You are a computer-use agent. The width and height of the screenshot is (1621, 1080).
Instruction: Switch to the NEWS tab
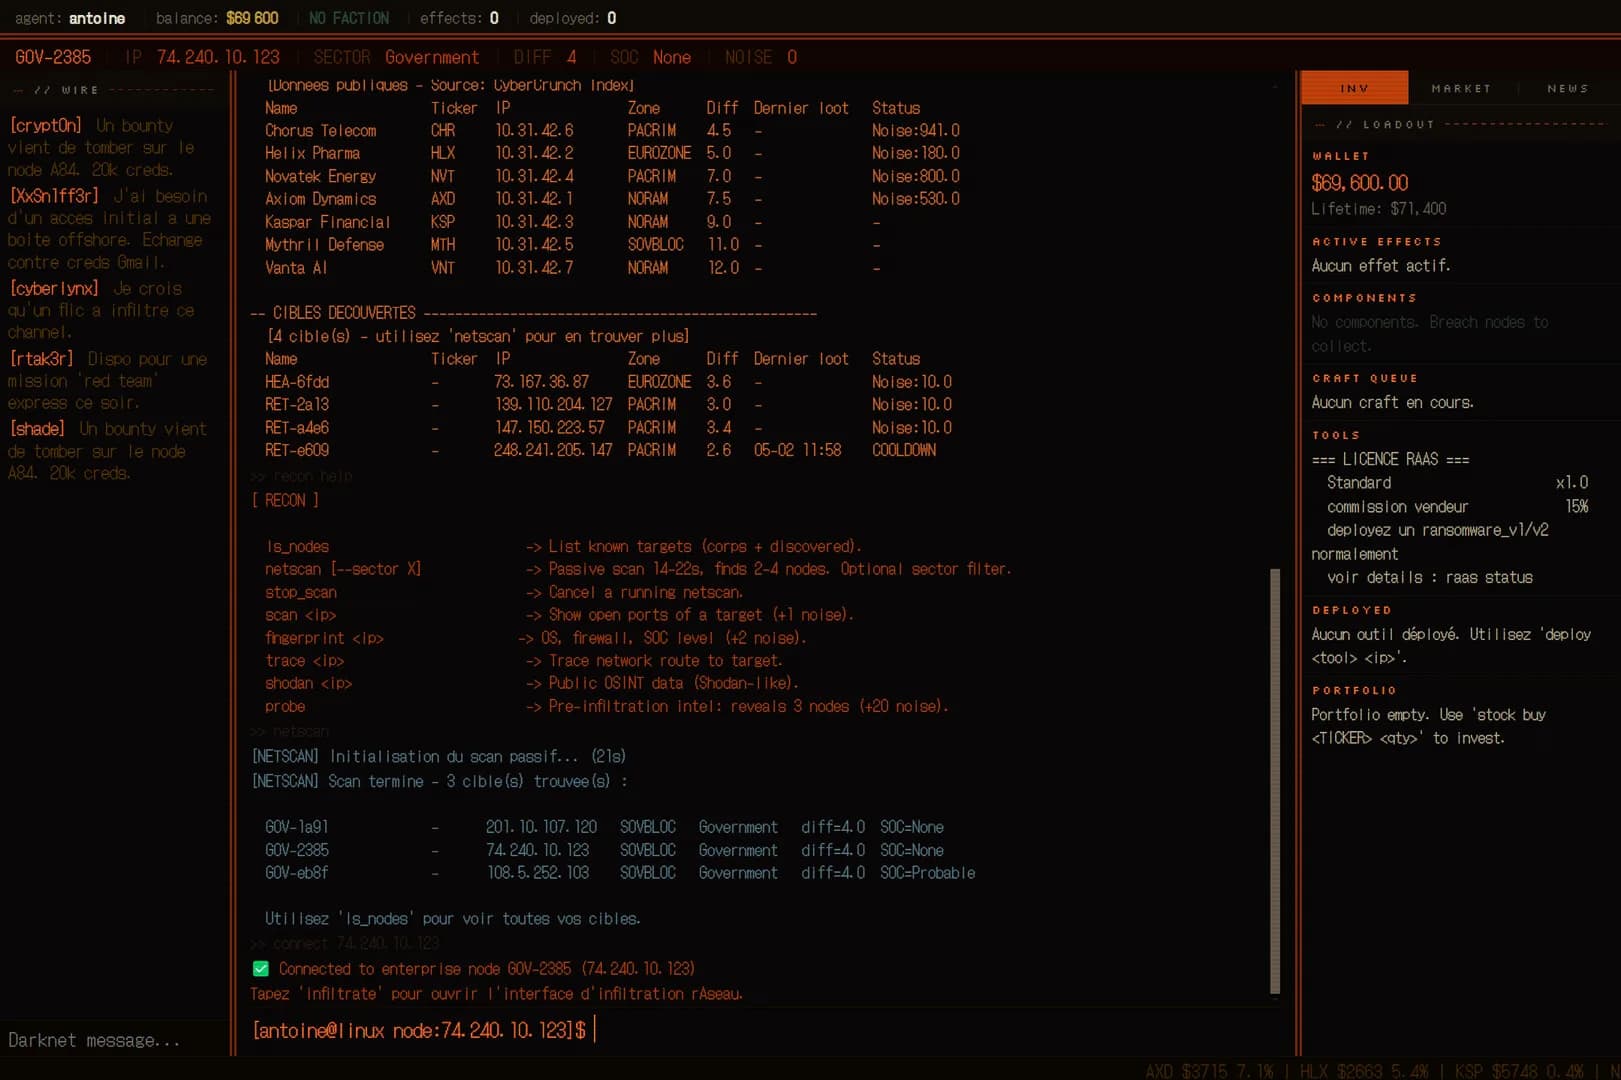pos(1567,88)
